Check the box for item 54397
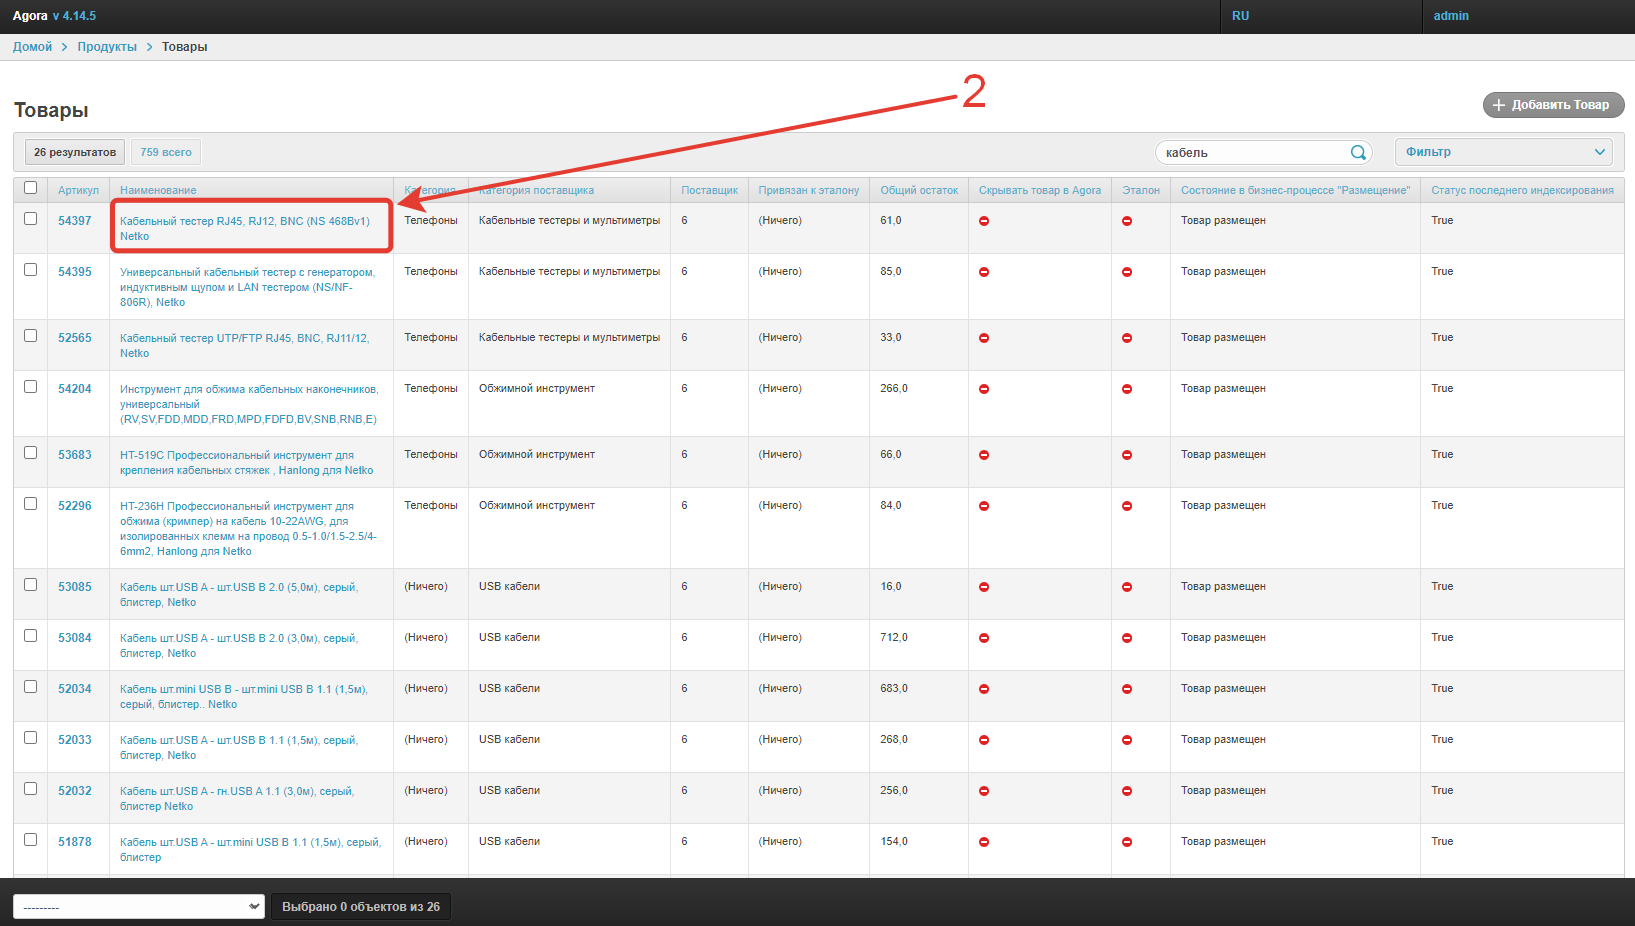 (30, 219)
